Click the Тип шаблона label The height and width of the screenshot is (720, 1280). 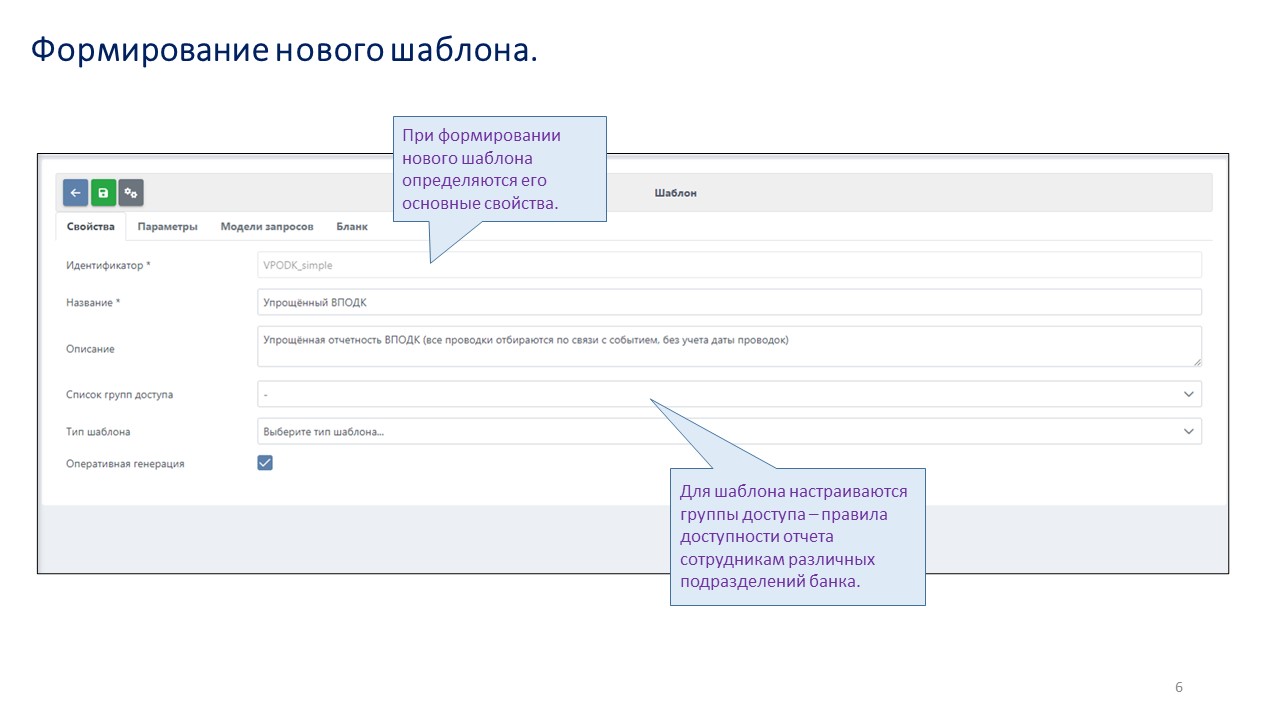pyautogui.click(x=98, y=432)
